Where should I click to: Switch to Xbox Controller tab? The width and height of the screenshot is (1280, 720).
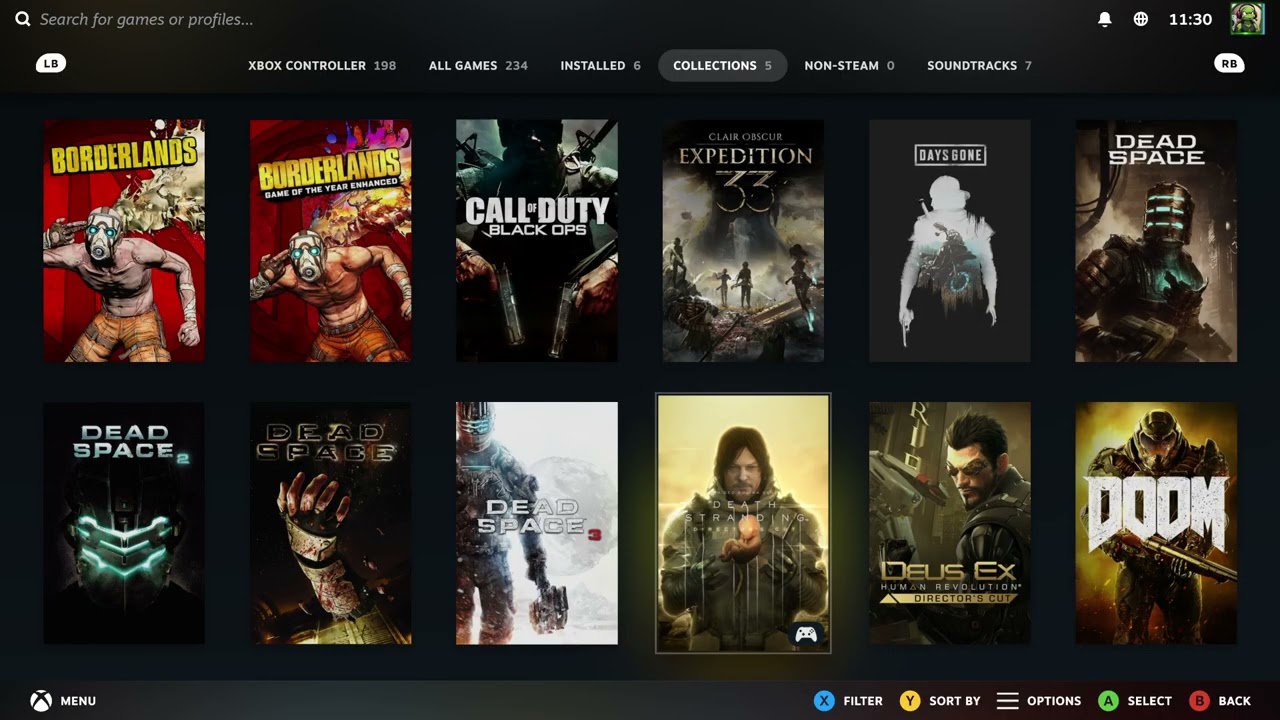tap(322, 65)
